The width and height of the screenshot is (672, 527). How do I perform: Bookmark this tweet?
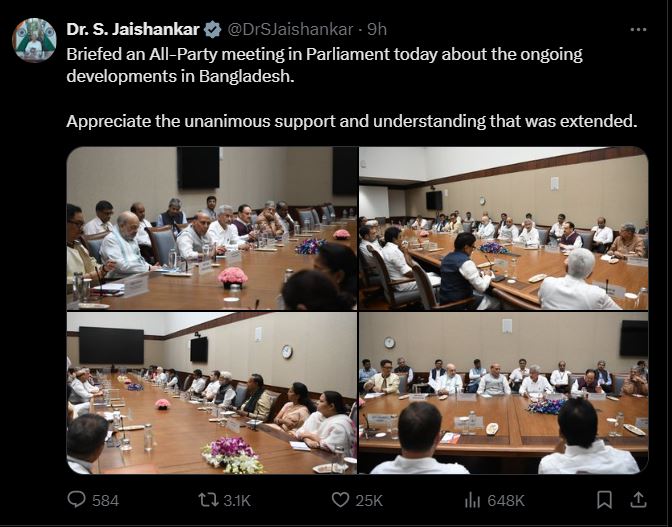tap(604, 500)
